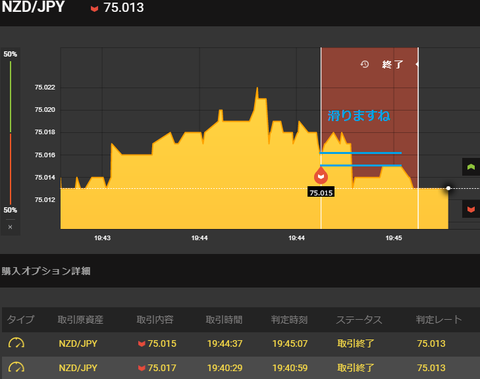
Task: Click 取引終了 status in the 19:44:37 row
Action: pyautogui.click(x=356, y=344)
